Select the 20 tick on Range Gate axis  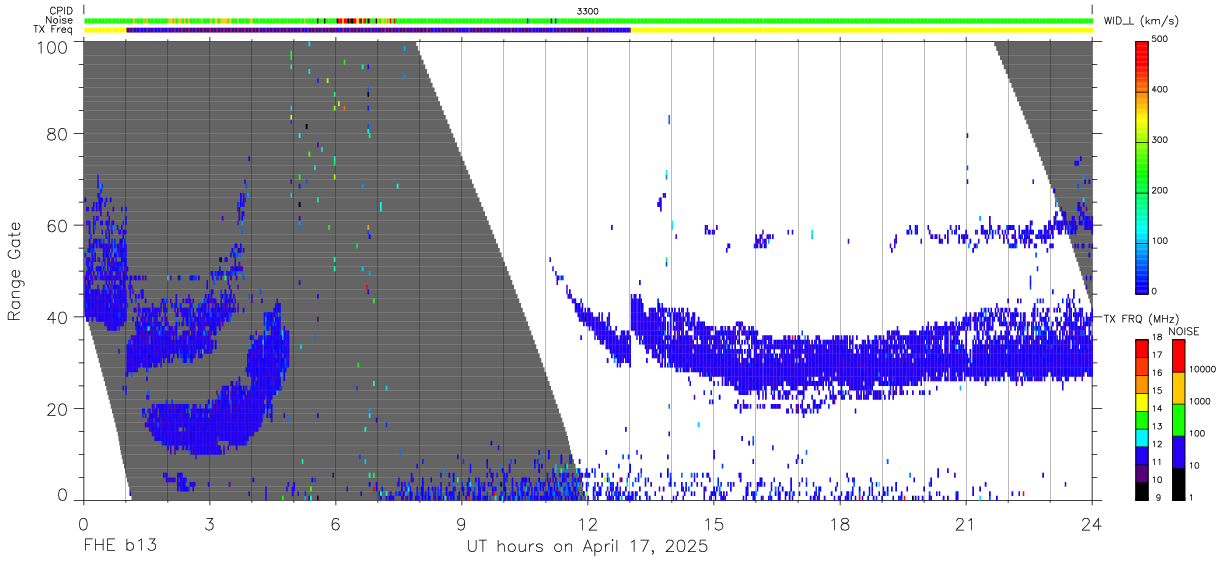[57, 409]
